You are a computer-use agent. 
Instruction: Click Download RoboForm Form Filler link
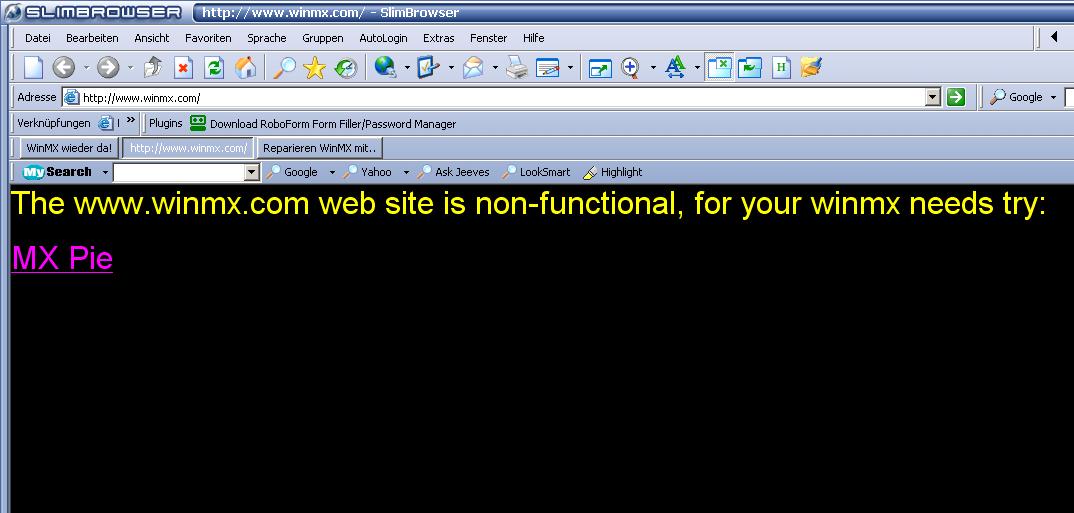pos(333,124)
